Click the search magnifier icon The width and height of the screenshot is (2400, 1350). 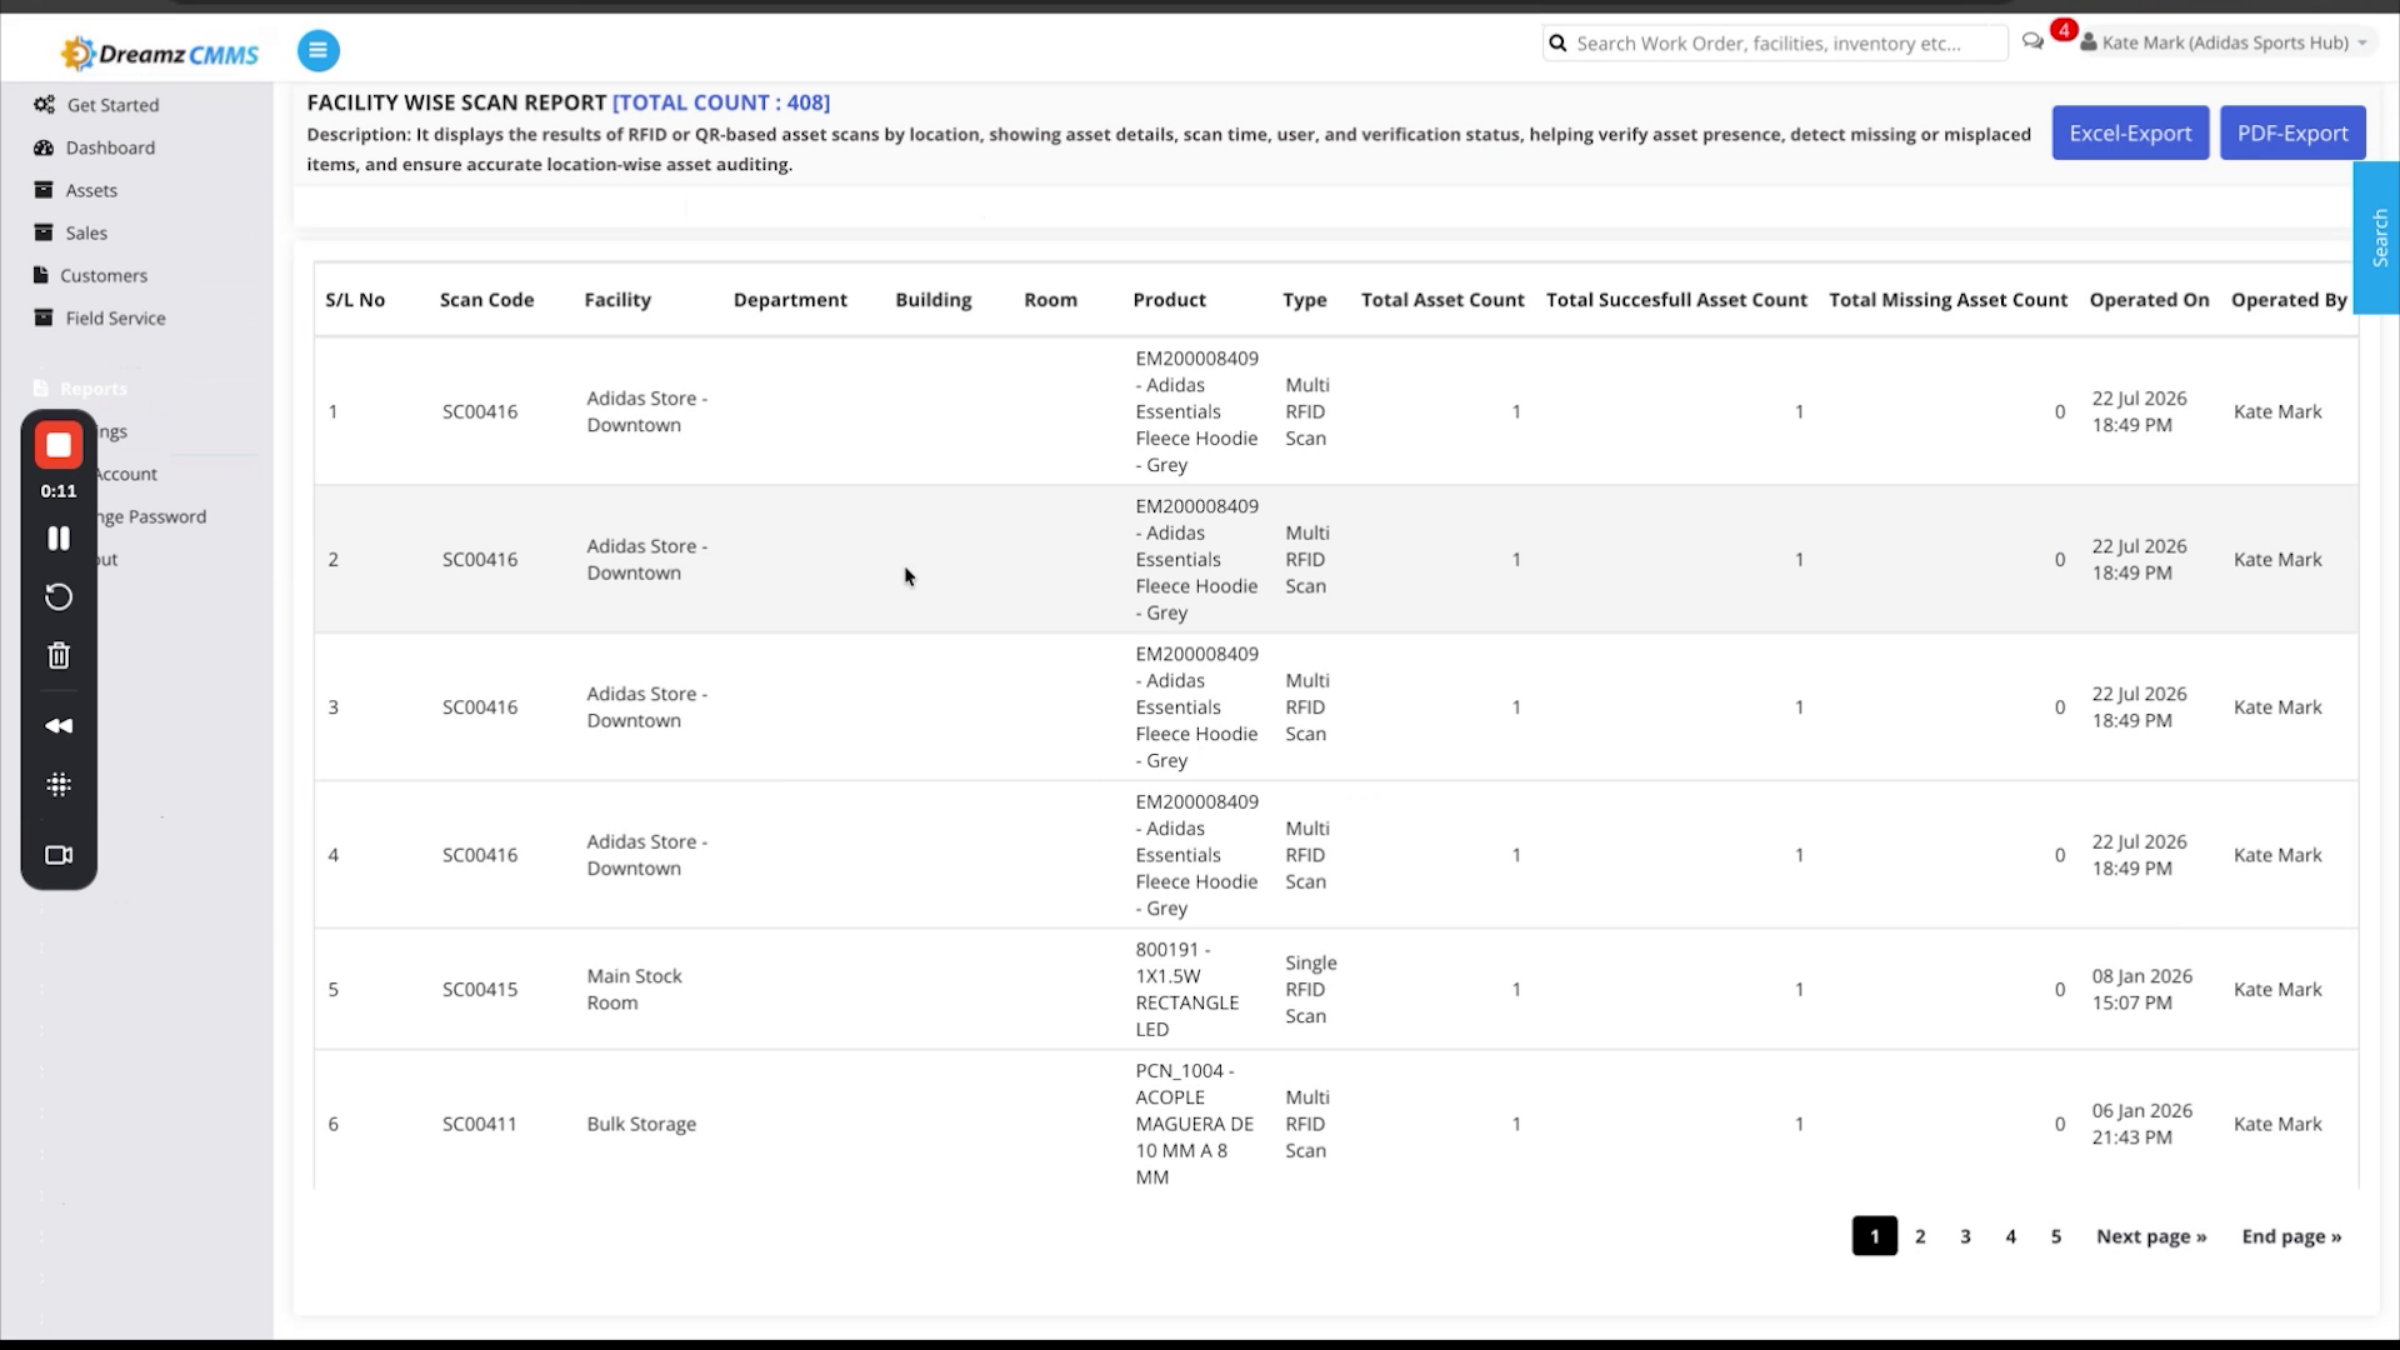(x=1557, y=43)
